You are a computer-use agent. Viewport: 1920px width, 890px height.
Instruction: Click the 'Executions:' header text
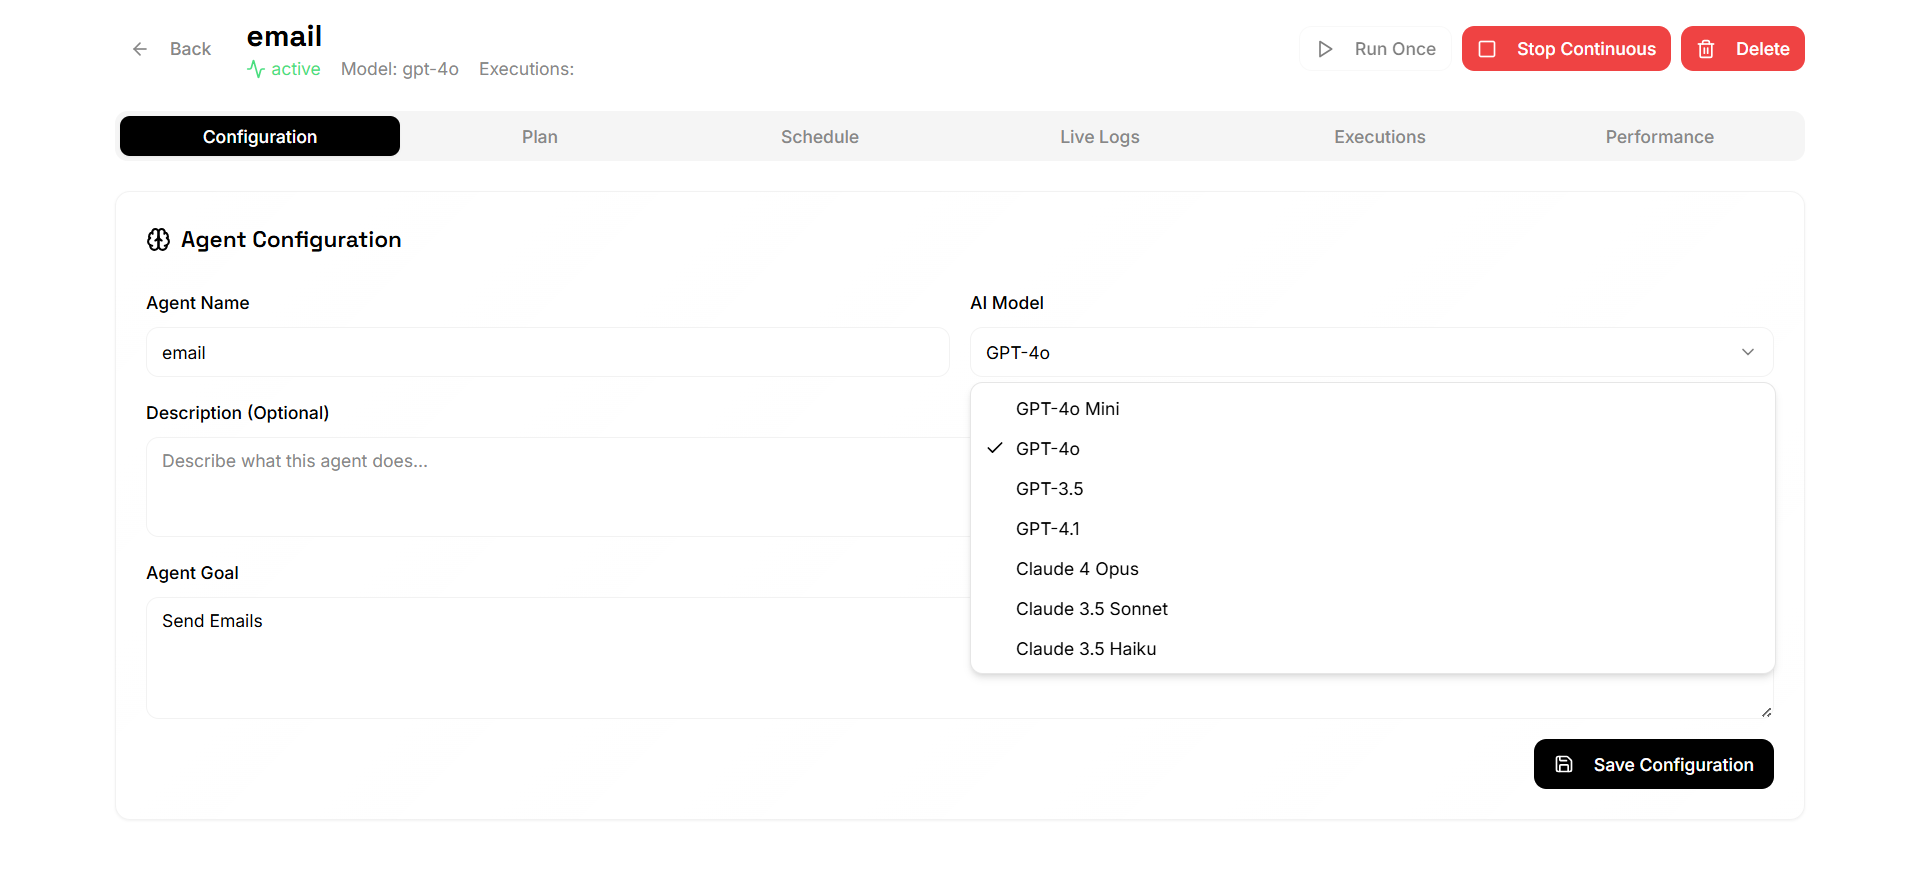(x=526, y=69)
